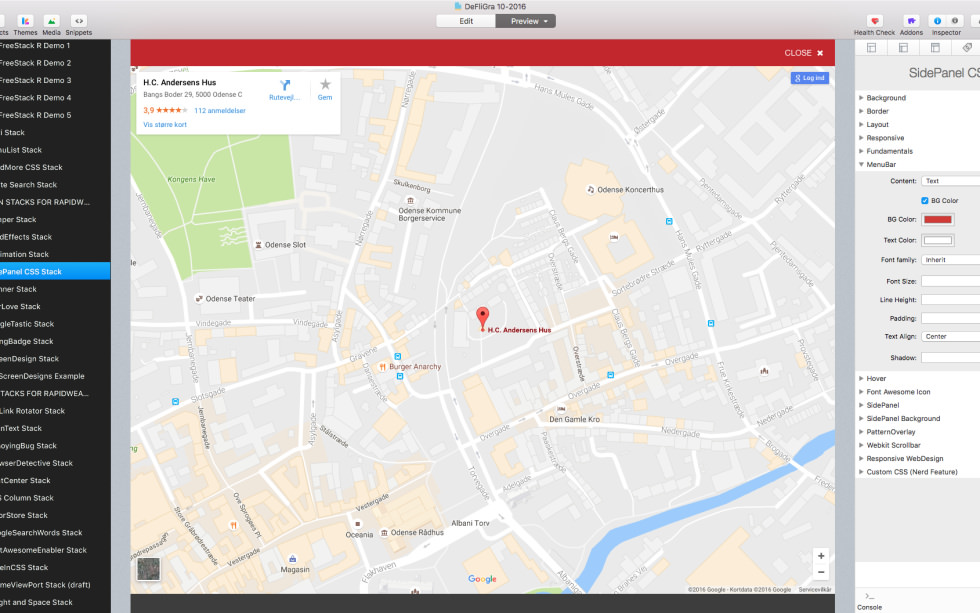Expand the Layout section
This screenshot has width=980, height=613.
(x=861, y=124)
